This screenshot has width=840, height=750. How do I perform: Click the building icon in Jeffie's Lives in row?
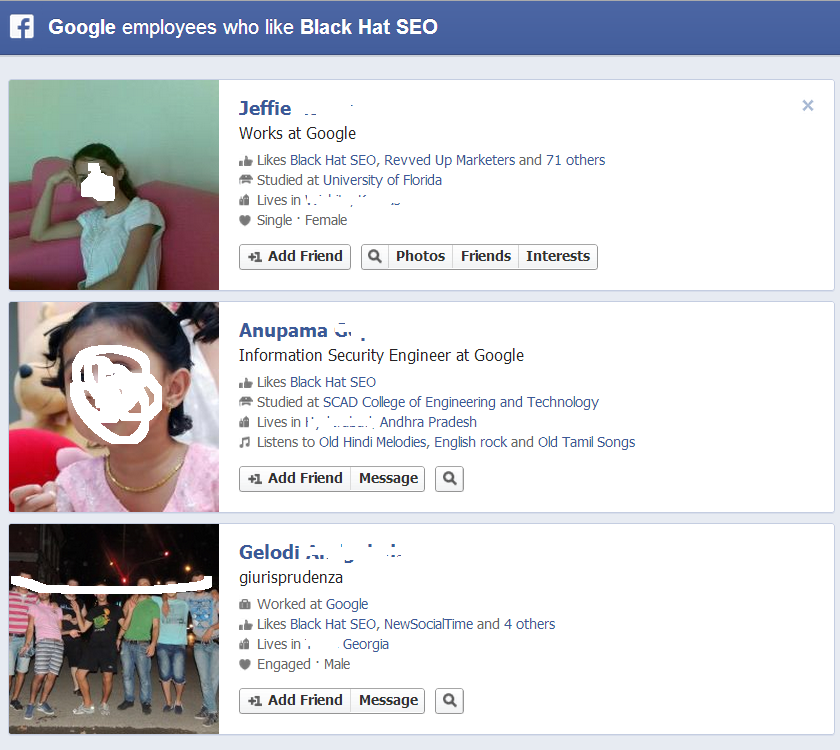coord(244,200)
